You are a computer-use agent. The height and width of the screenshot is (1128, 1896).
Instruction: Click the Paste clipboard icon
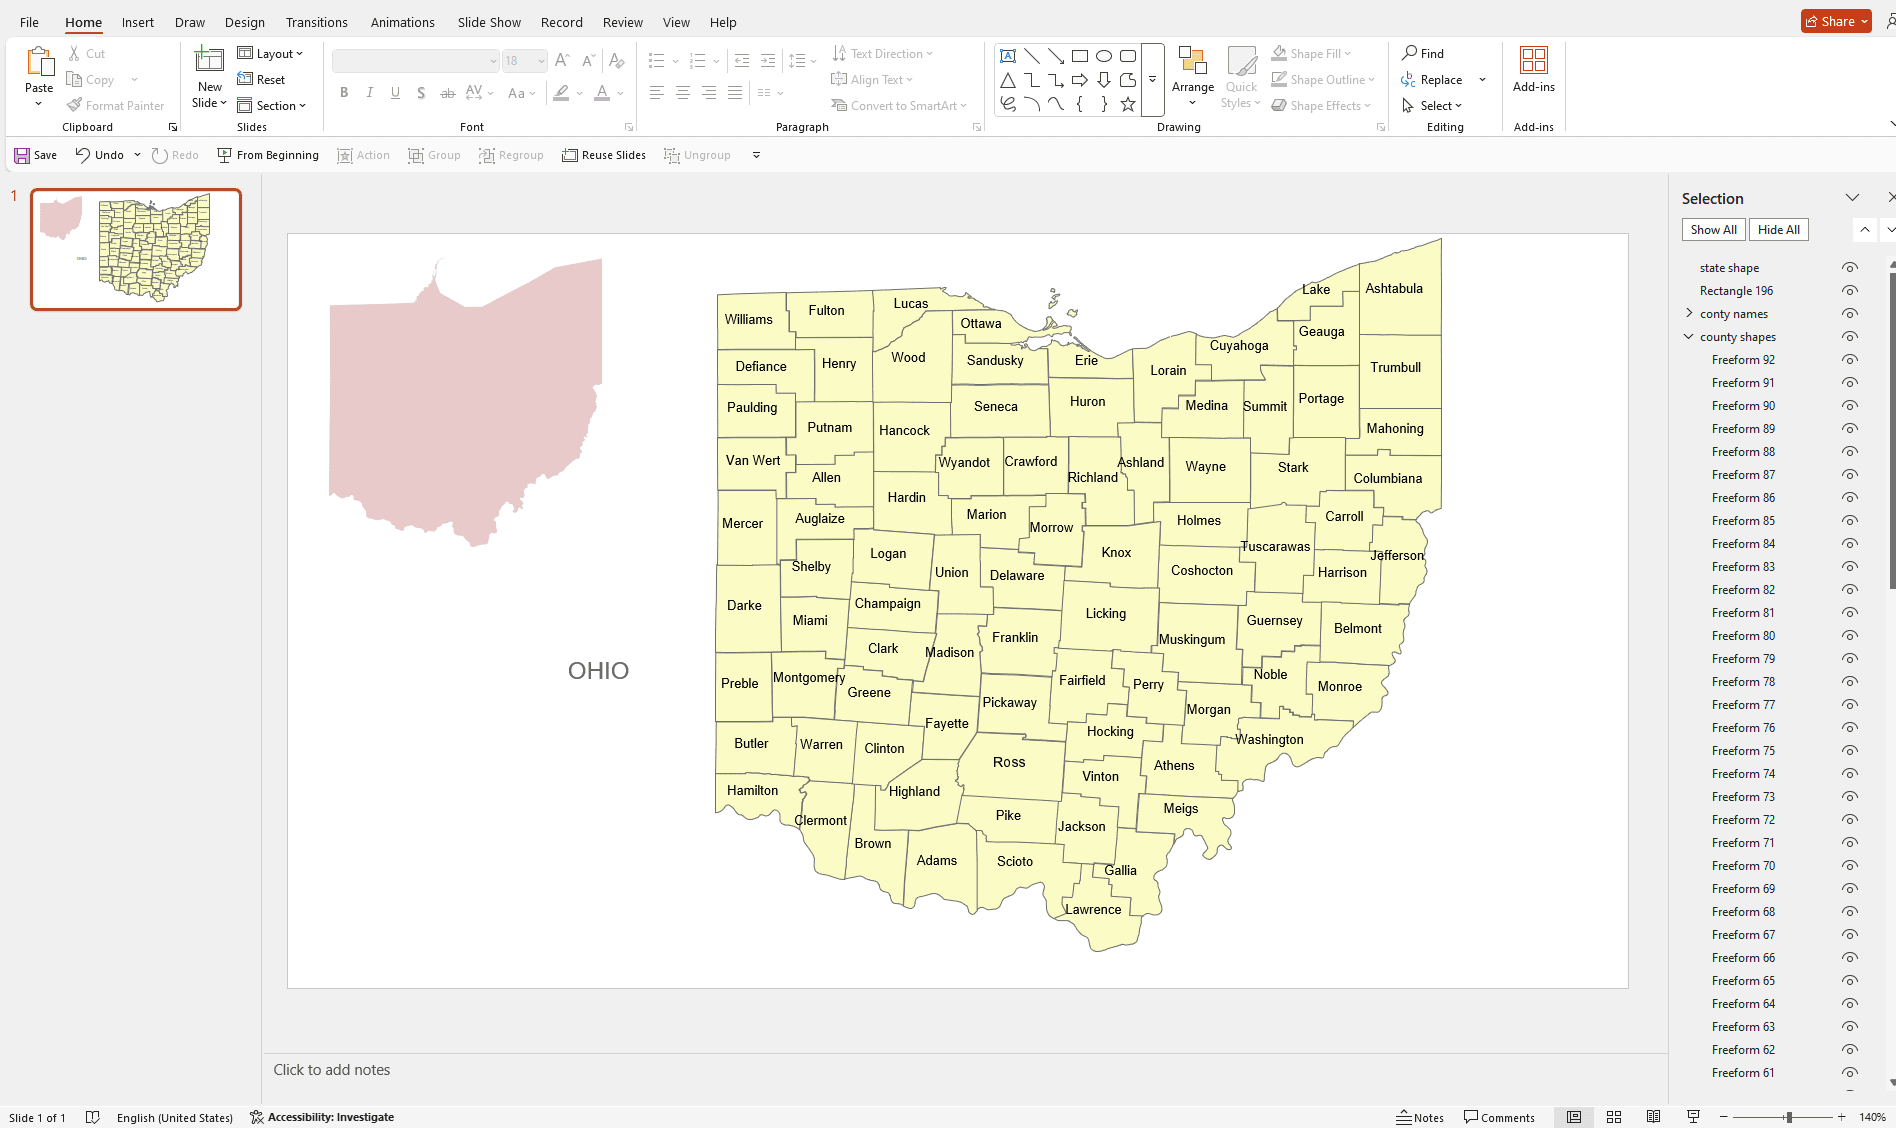39,62
